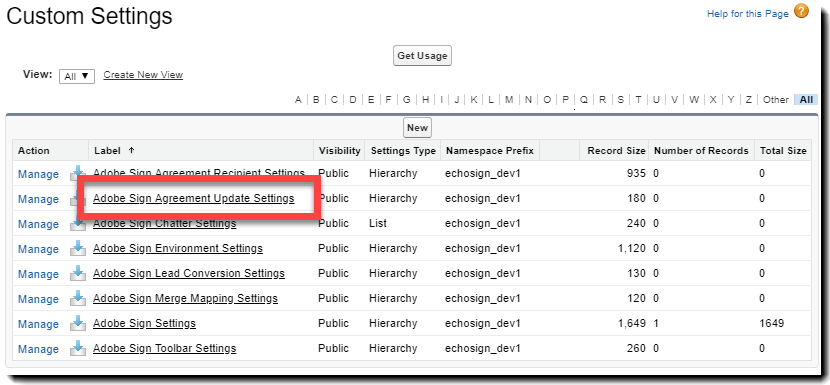Manage Adobe Sign Lead Conversion Settings
Viewport: 830px width, 385px height.
coord(38,274)
